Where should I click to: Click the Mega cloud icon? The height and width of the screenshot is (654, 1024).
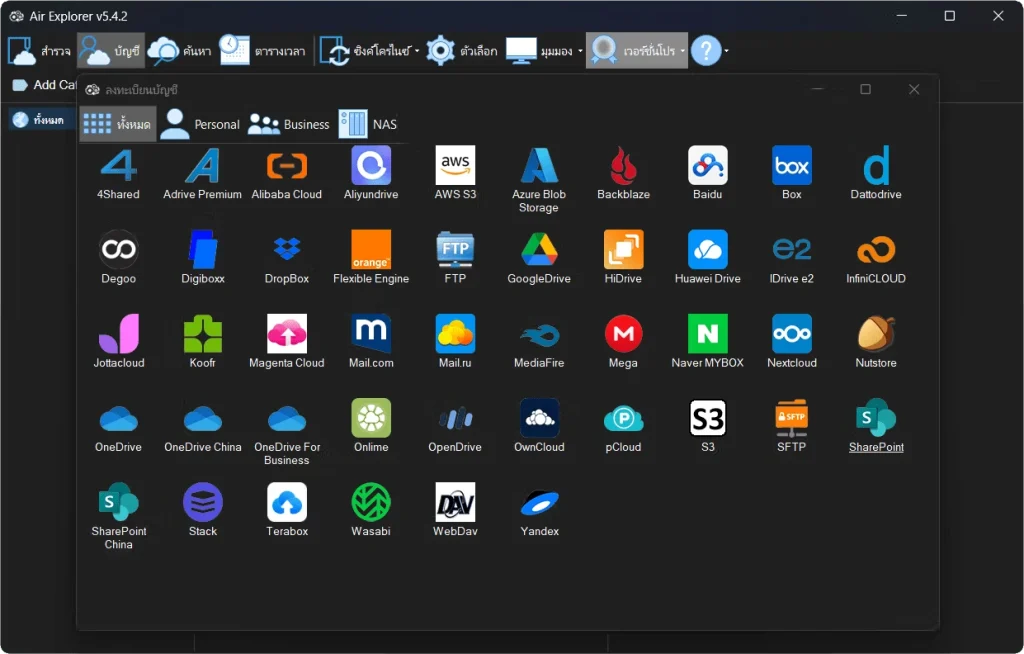point(623,334)
